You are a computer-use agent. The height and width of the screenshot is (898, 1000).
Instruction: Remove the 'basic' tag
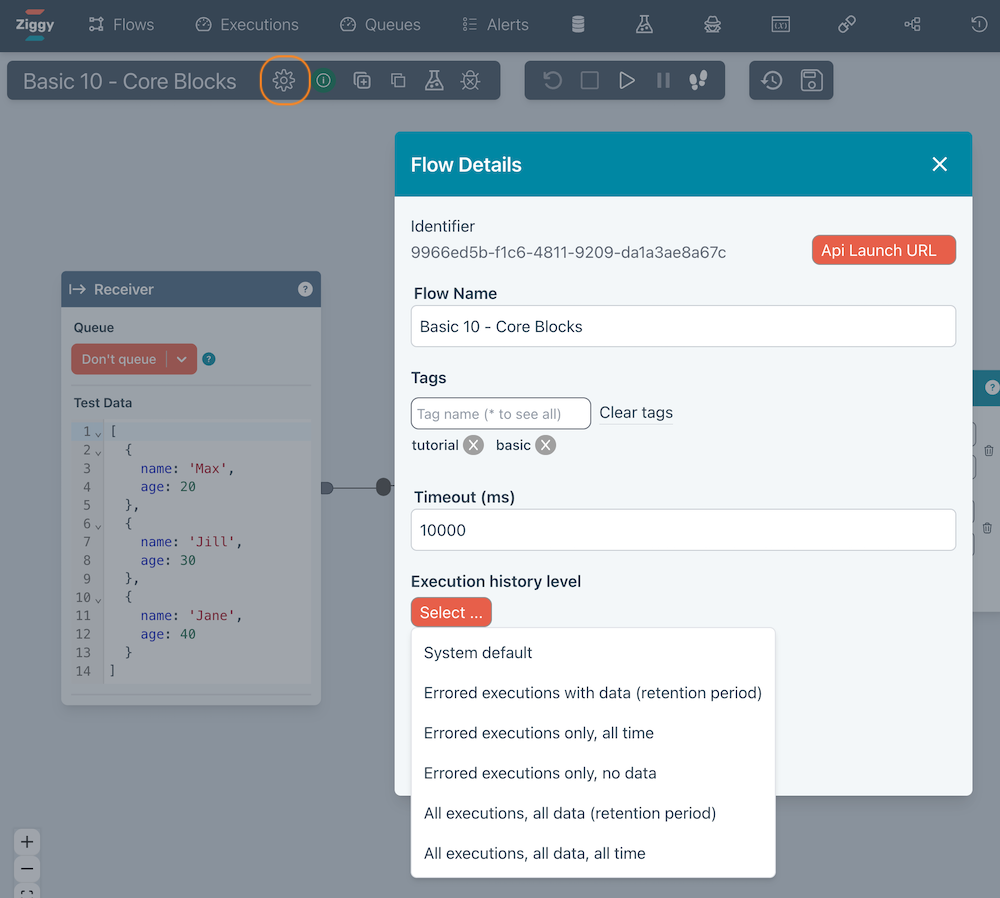545,445
